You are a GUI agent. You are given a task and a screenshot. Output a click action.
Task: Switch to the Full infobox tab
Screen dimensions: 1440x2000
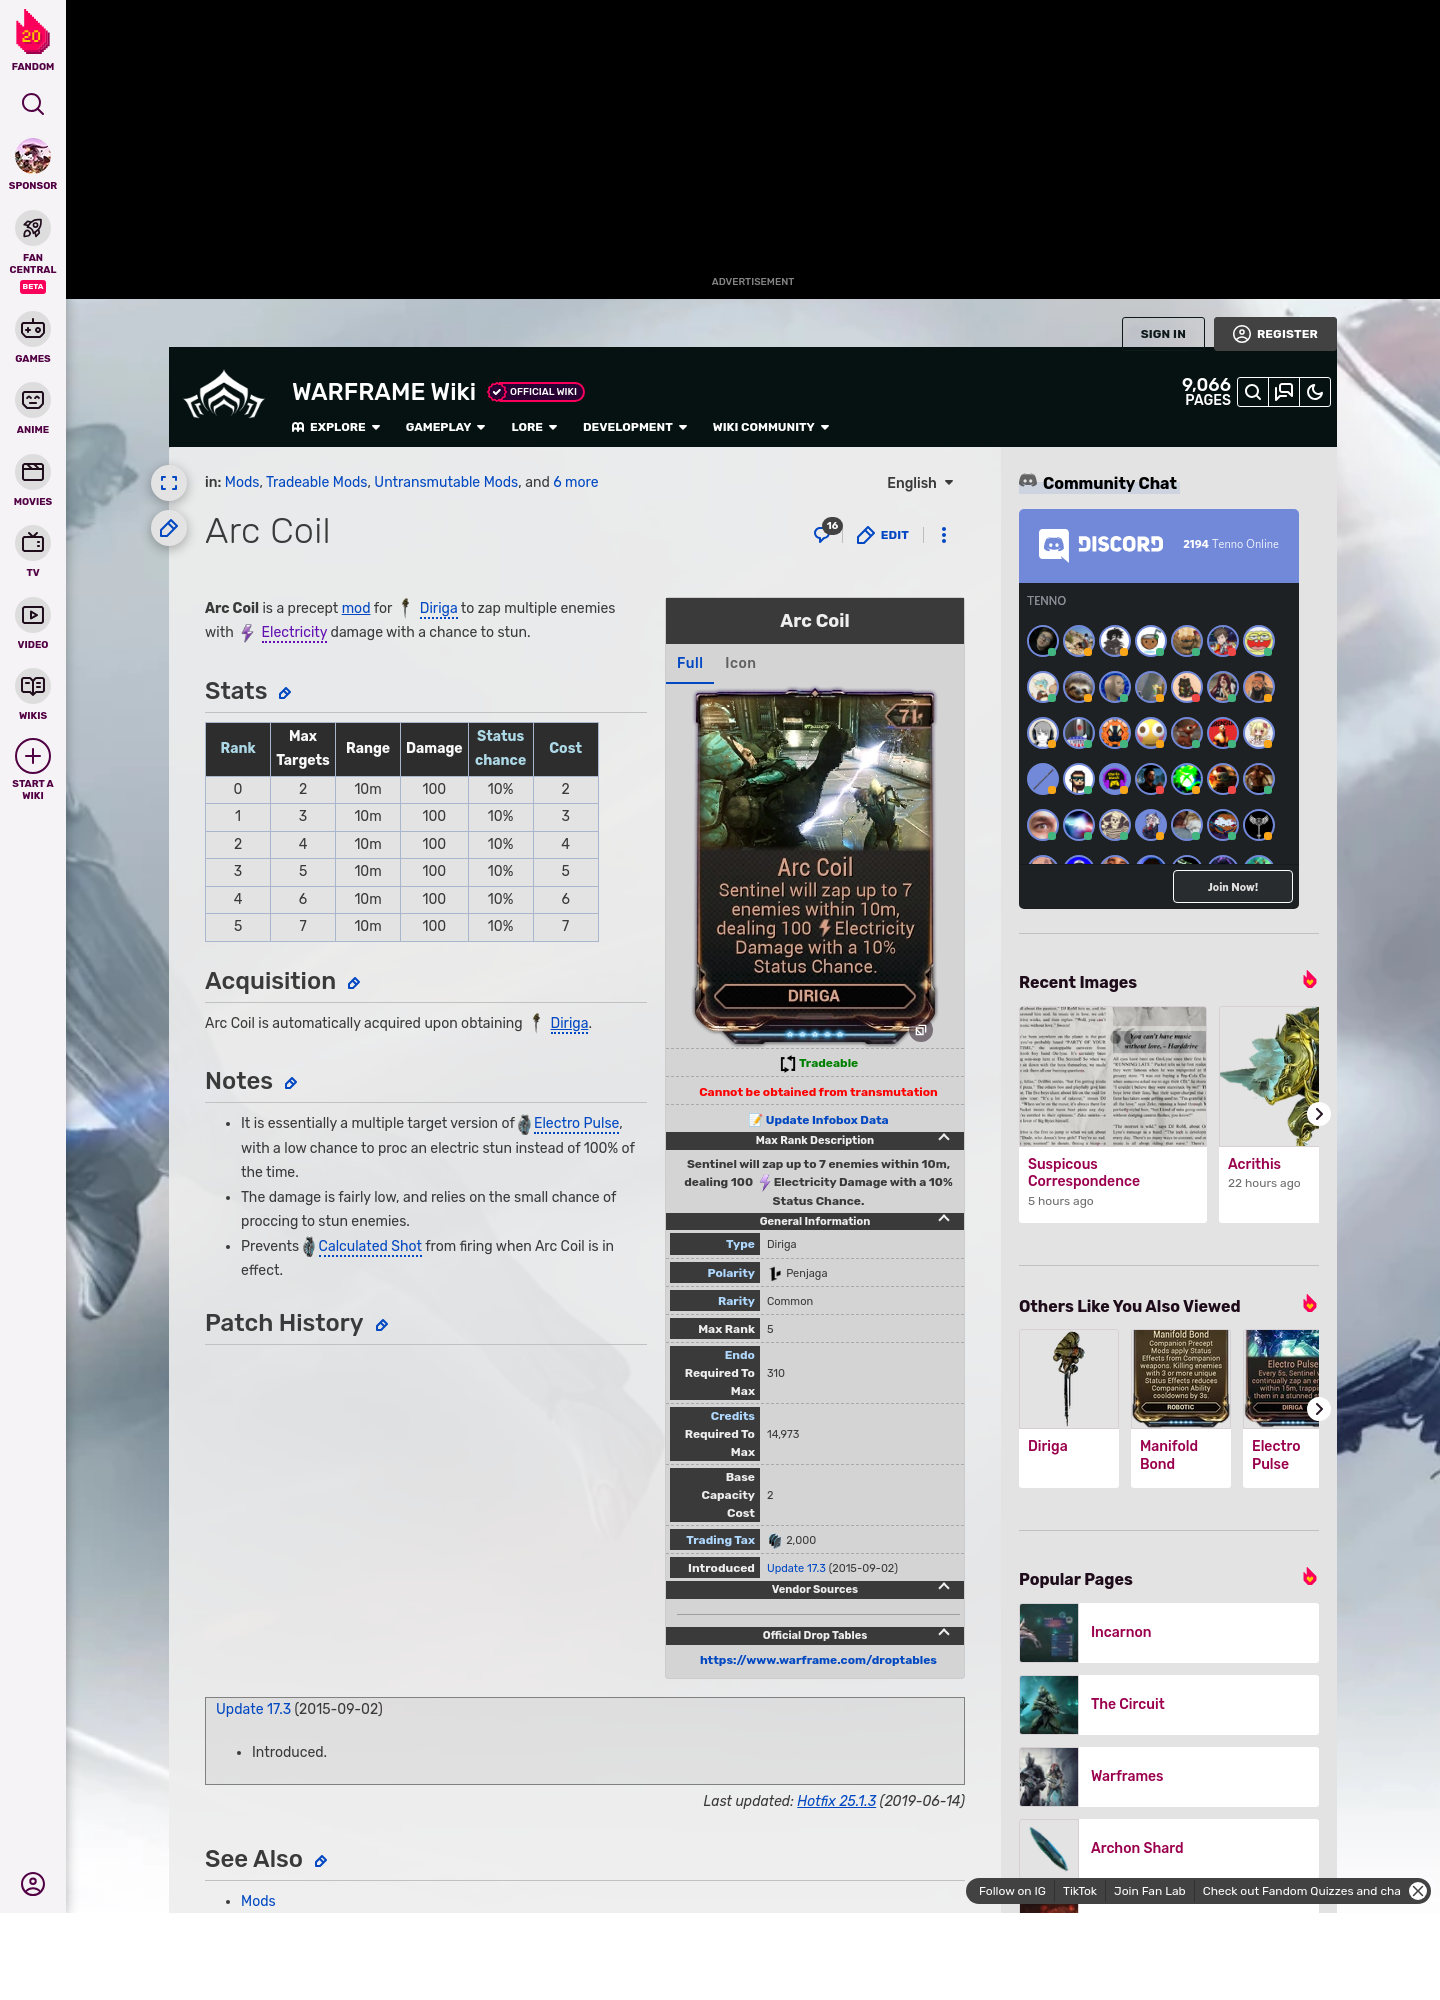pos(690,663)
